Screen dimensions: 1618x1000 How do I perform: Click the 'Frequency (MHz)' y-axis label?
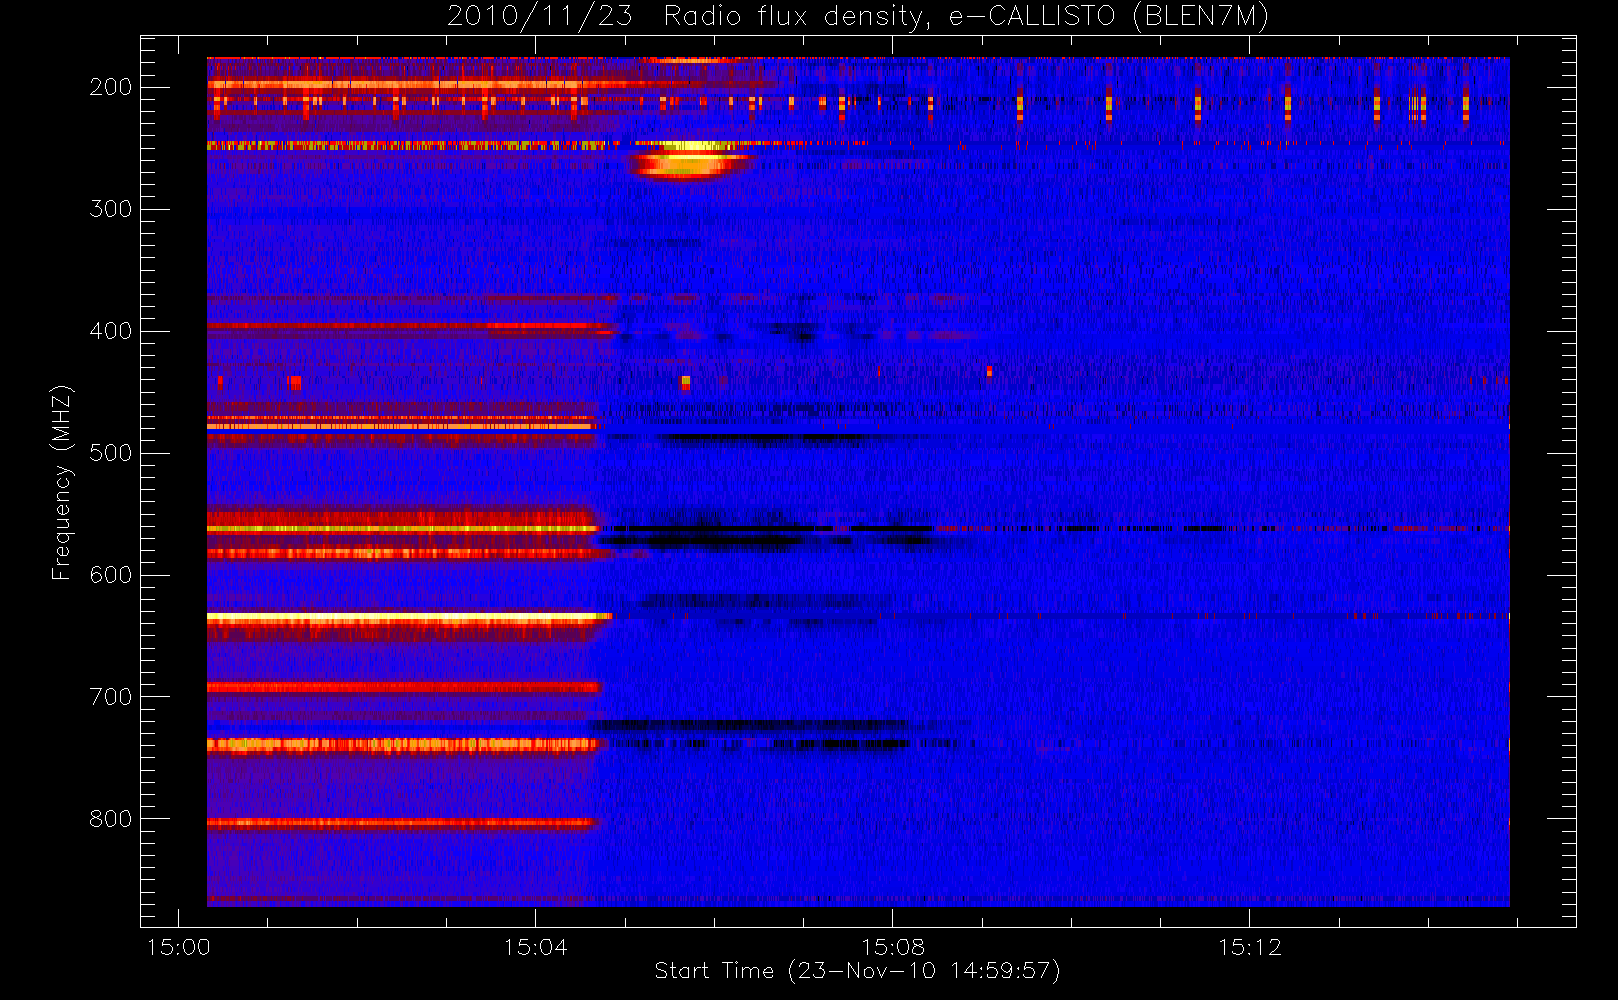tap(62, 482)
